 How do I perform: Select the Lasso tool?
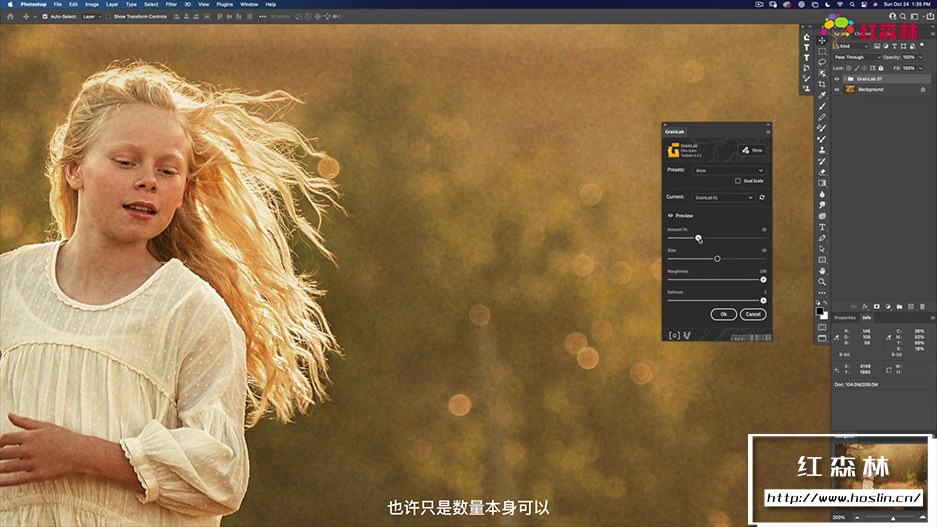pyautogui.click(x=822, y=62)
